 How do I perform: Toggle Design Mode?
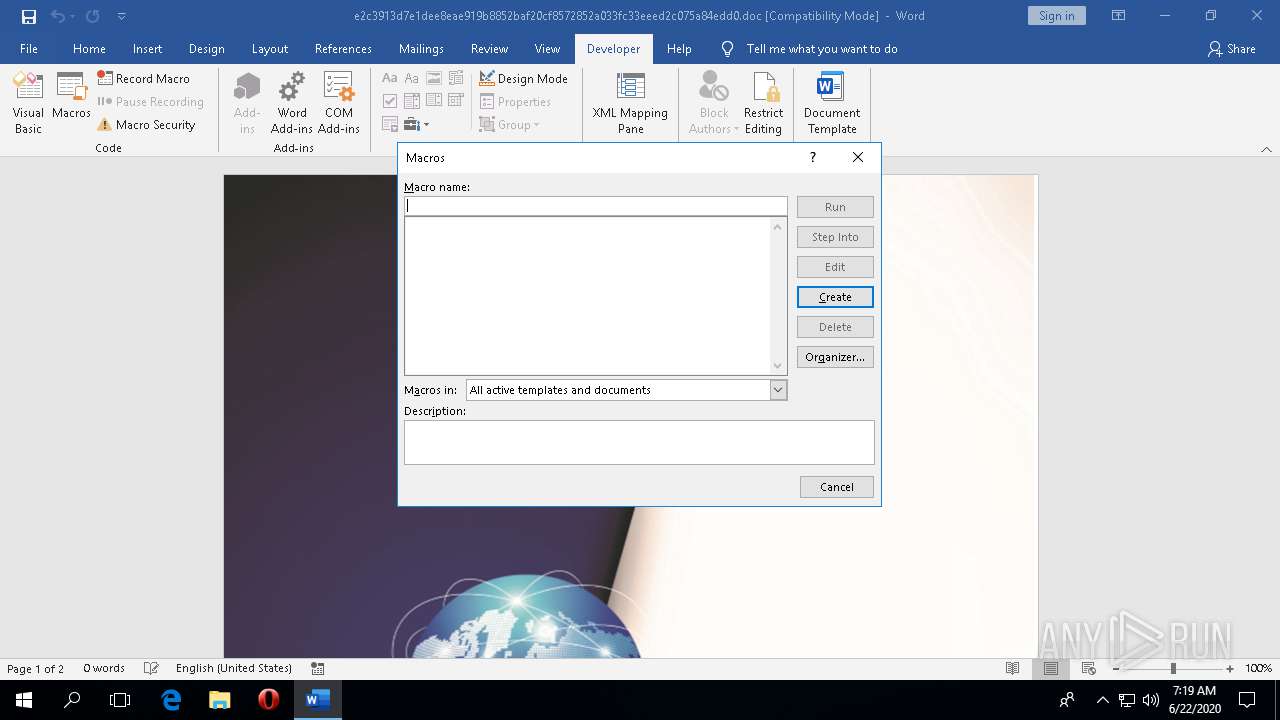point(523,78)
